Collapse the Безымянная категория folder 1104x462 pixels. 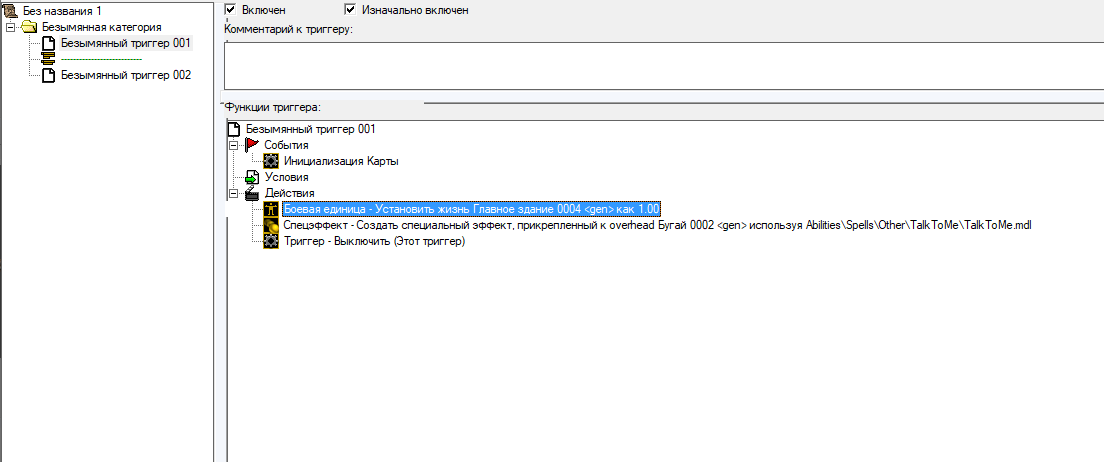coord(11,27)
